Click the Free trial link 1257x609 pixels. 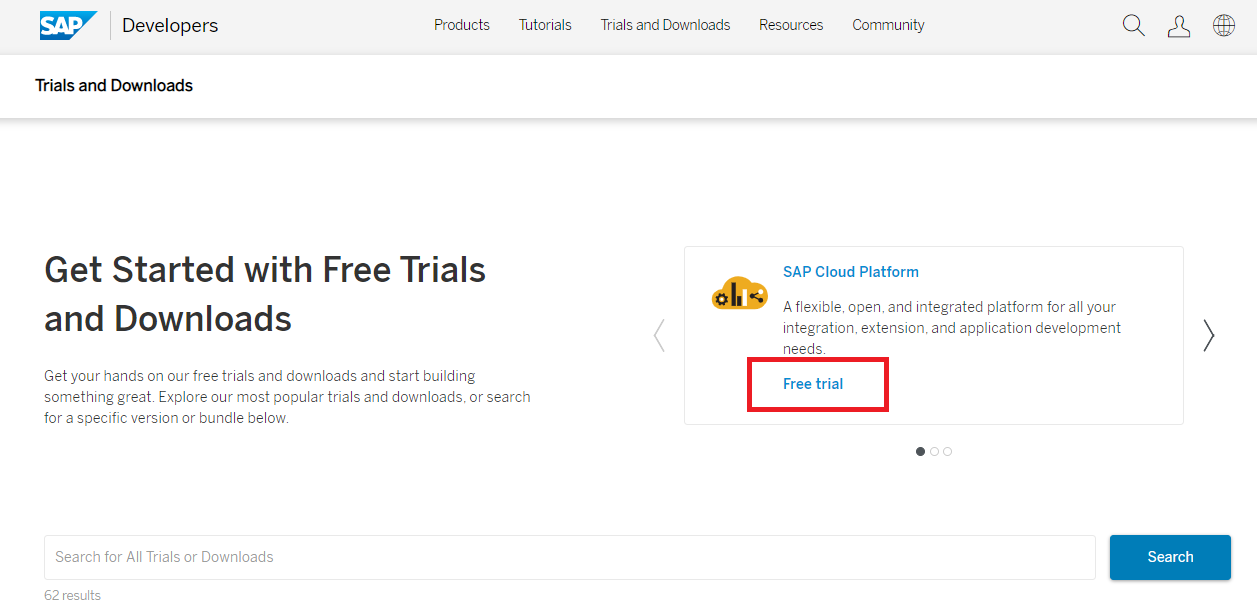point(813,383)
